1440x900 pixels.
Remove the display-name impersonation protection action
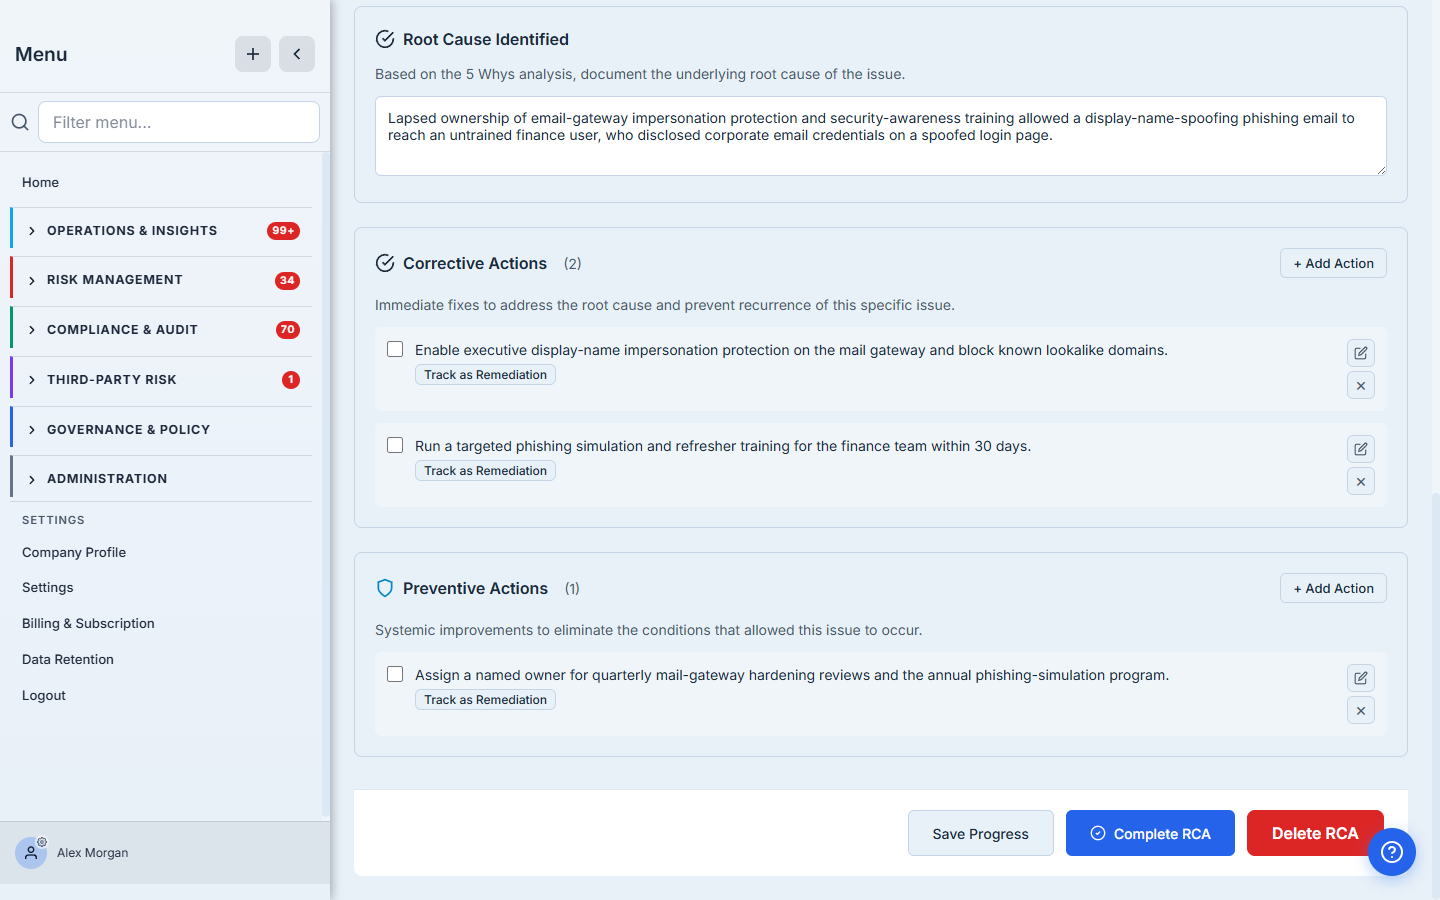[x=1361, y=385]
